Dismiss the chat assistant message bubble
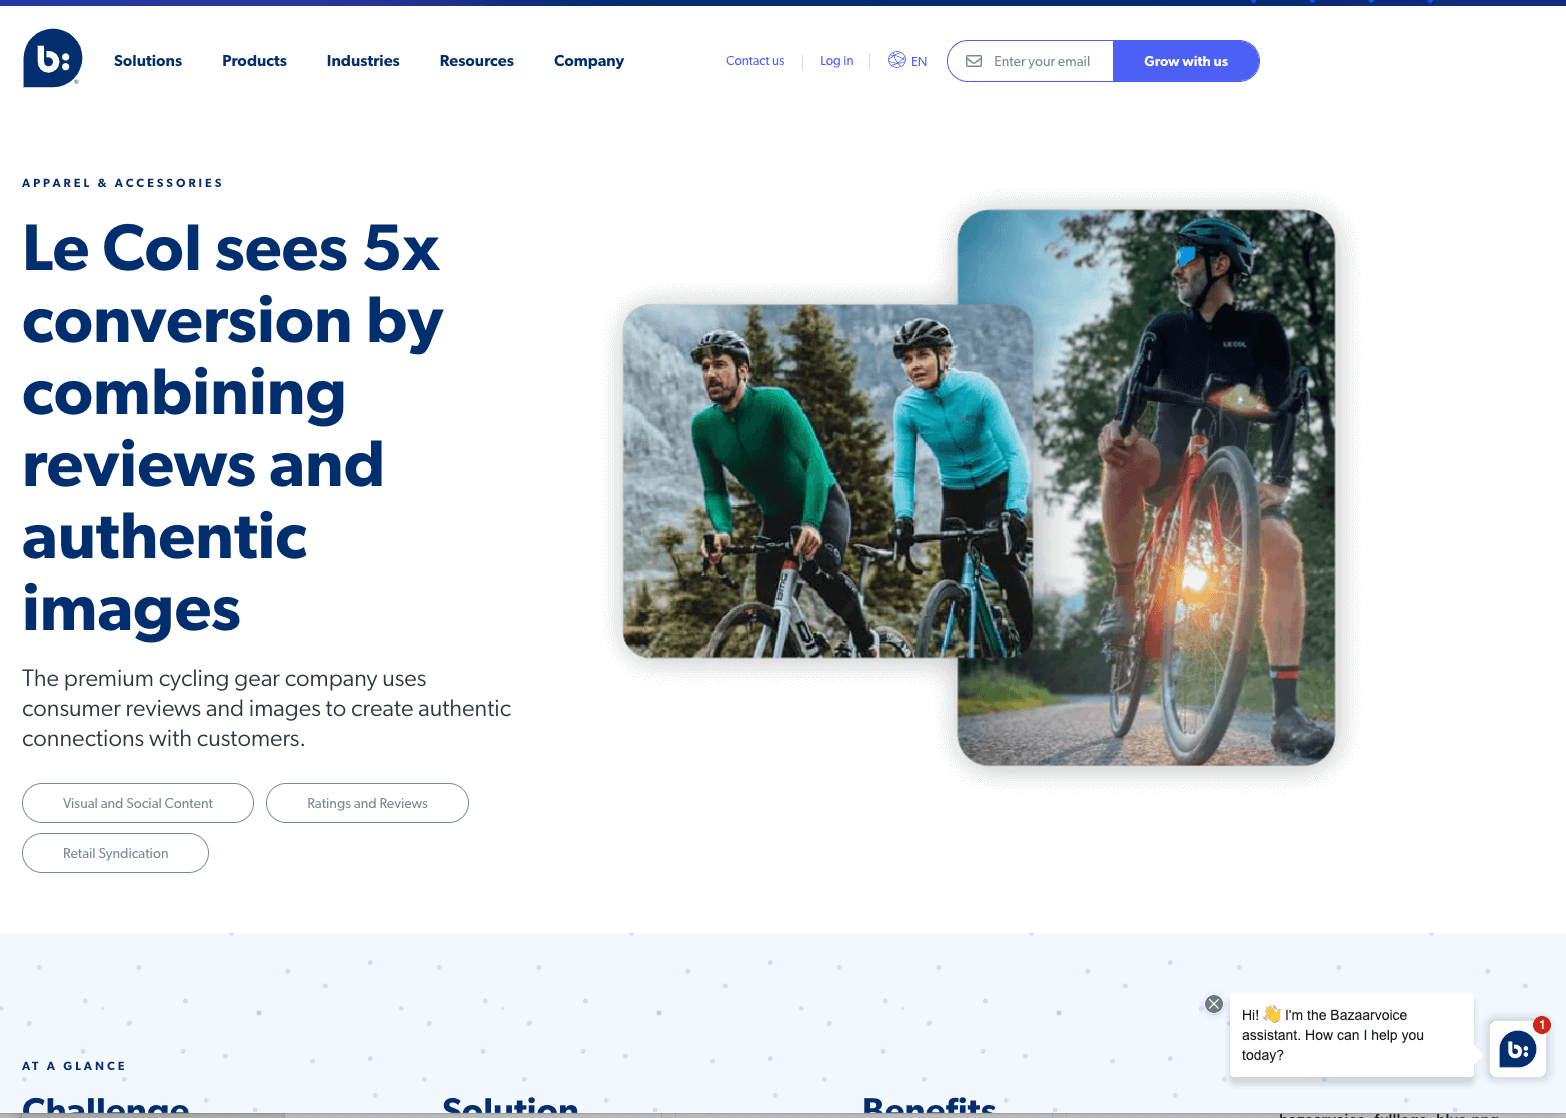This screenshot has width=1566, height=1118. [x=1214, y=1004]
